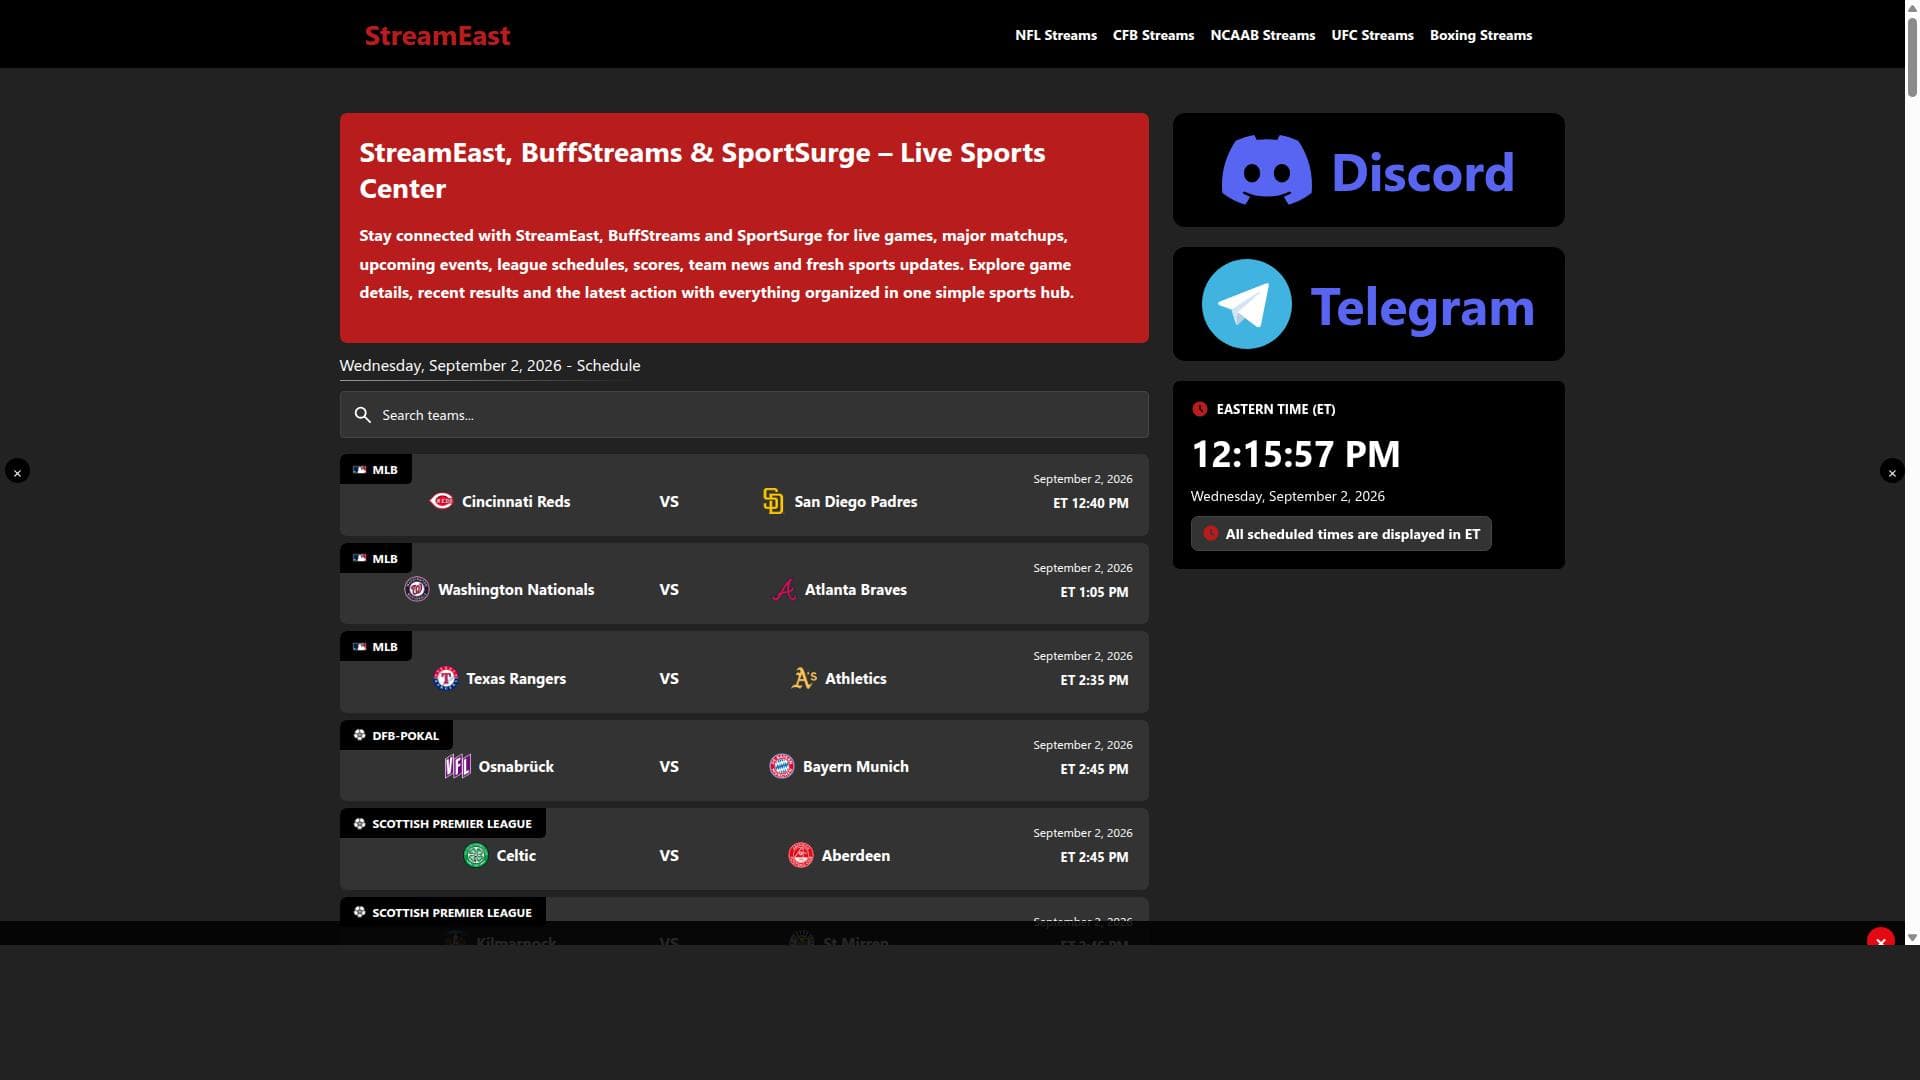Image resolution: width=1920 pixels, height=1080 pixels.
Task: Click the DFB-POKAL league badge
Action: click(x=396, y=735)
